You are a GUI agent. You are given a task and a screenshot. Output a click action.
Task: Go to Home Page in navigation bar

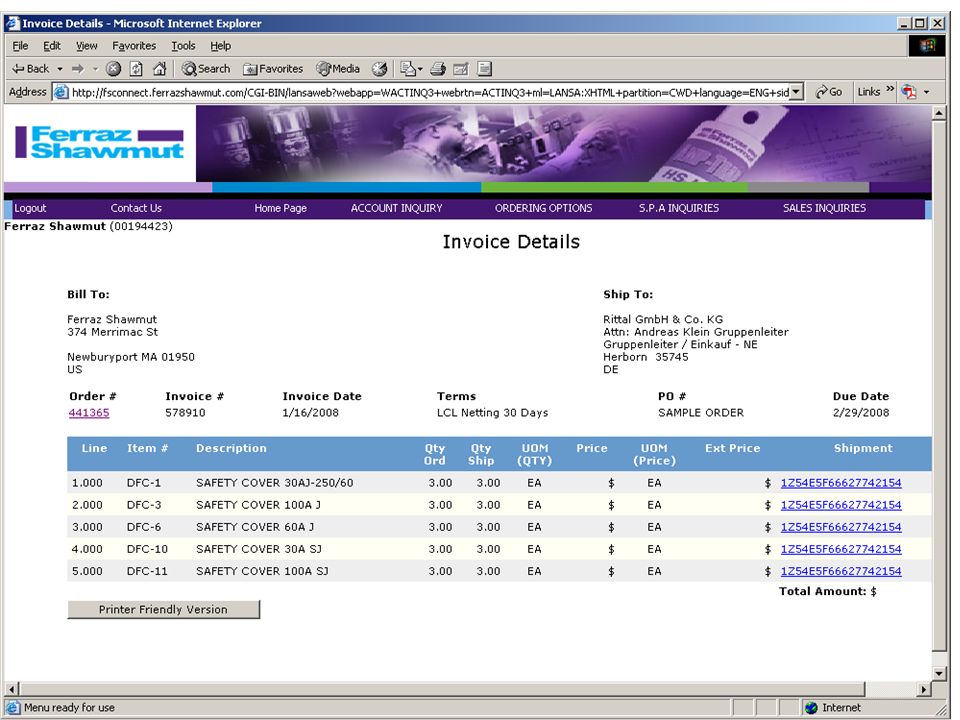click(280, 208)
